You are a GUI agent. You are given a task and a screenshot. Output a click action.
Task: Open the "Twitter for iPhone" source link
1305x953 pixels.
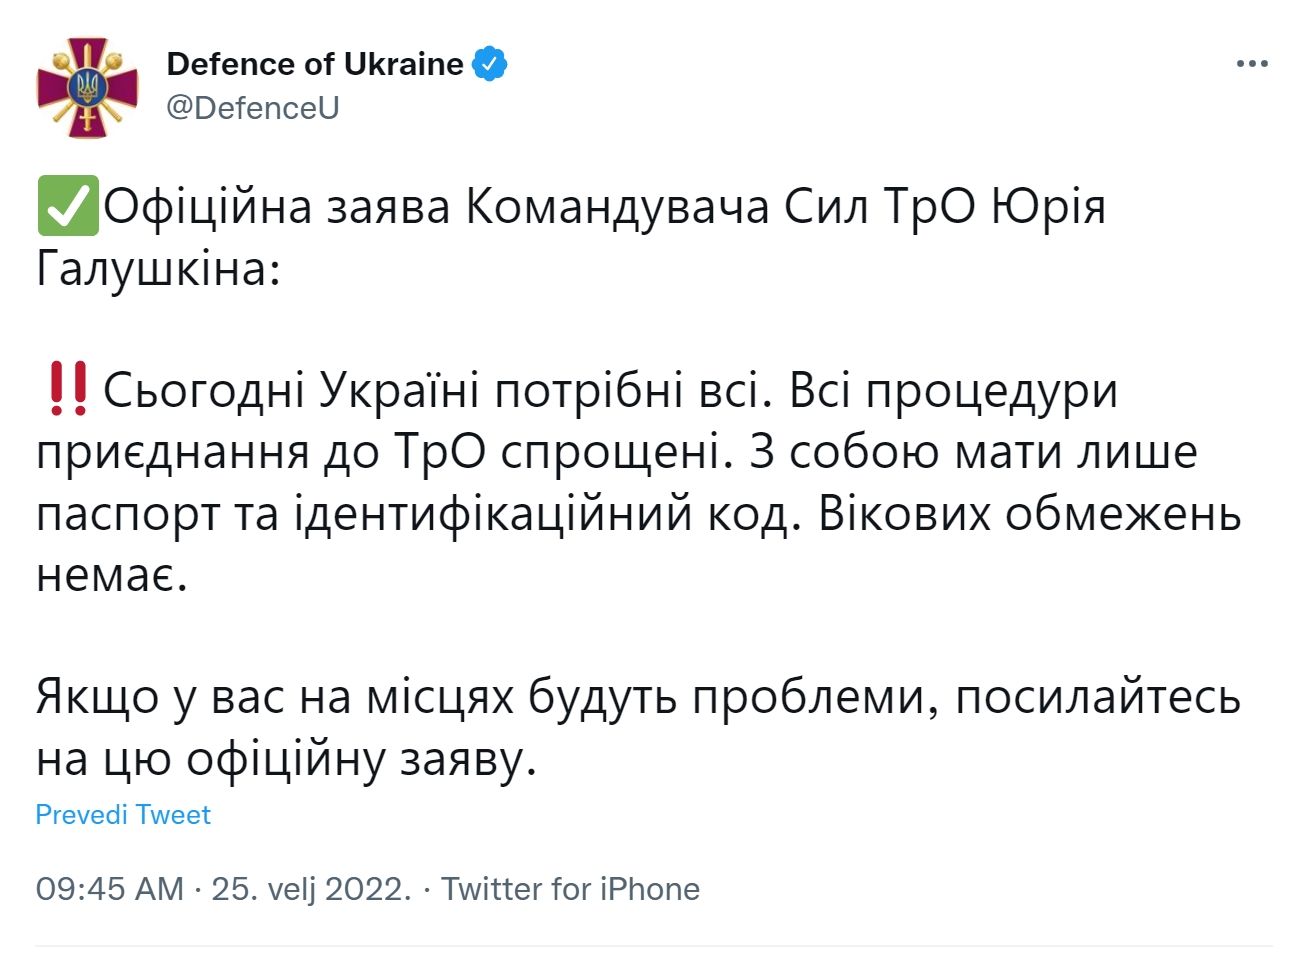click(571, 889)
